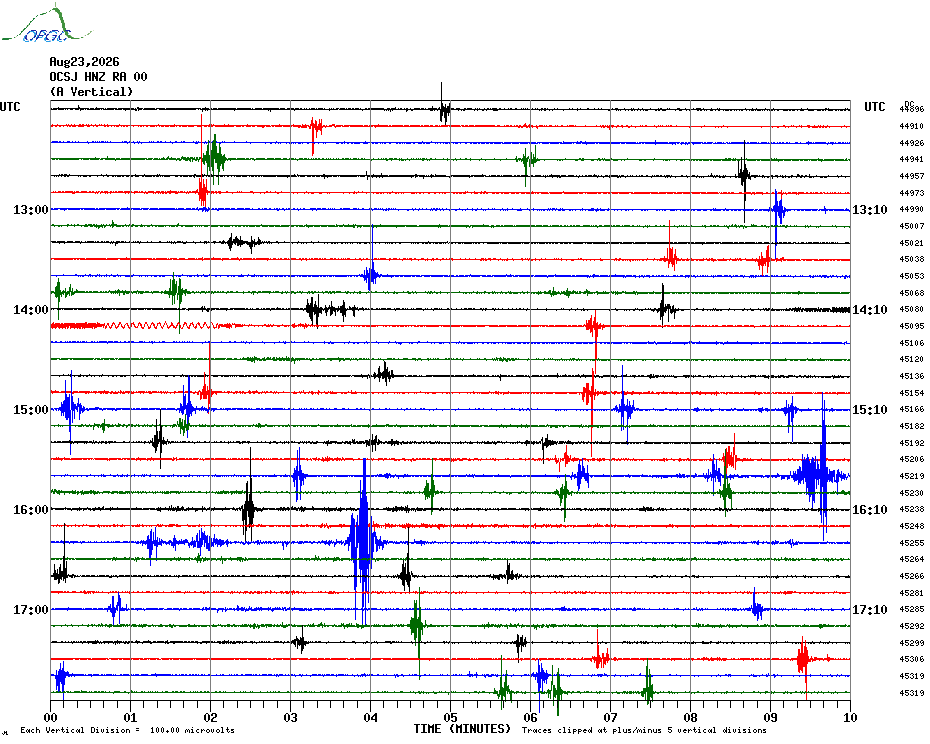Click DC value 44957

click(912, 176)
